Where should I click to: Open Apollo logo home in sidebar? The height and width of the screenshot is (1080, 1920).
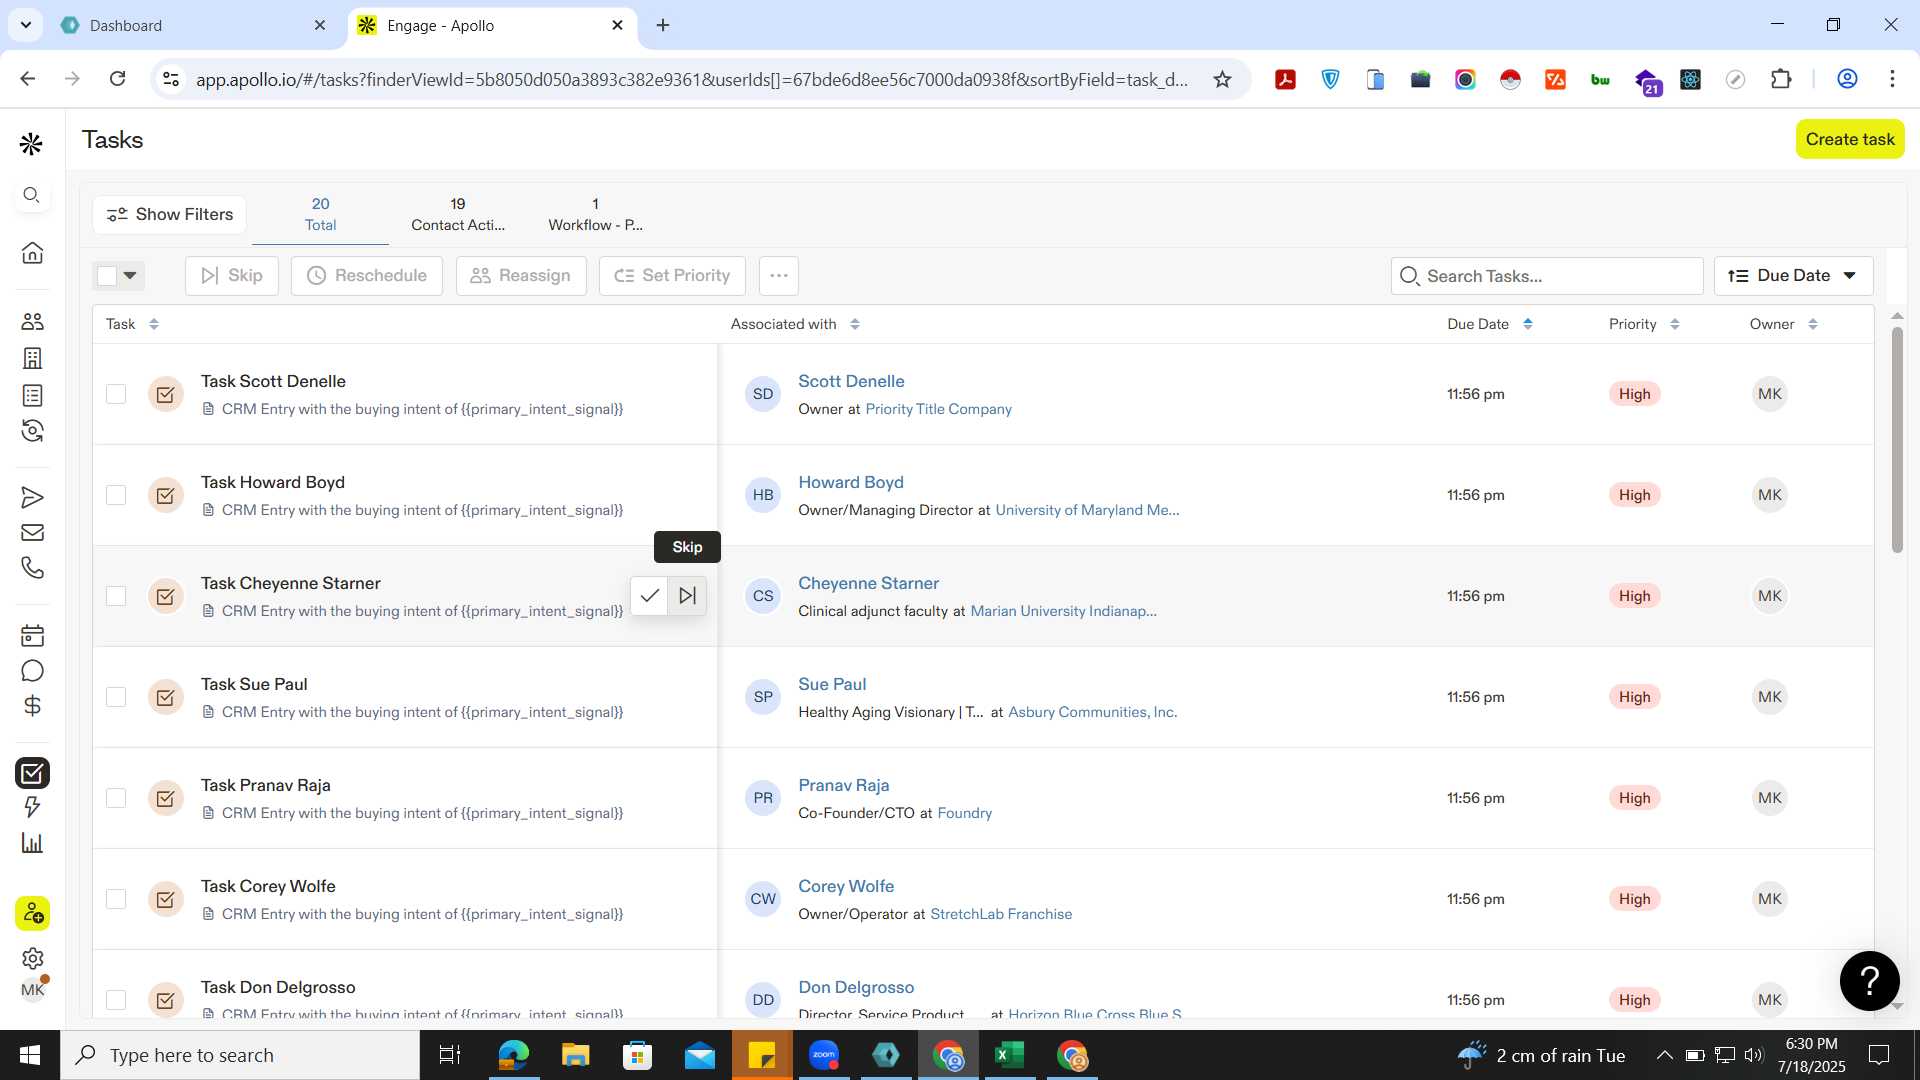pyautogui.click(x=31, y=144)
